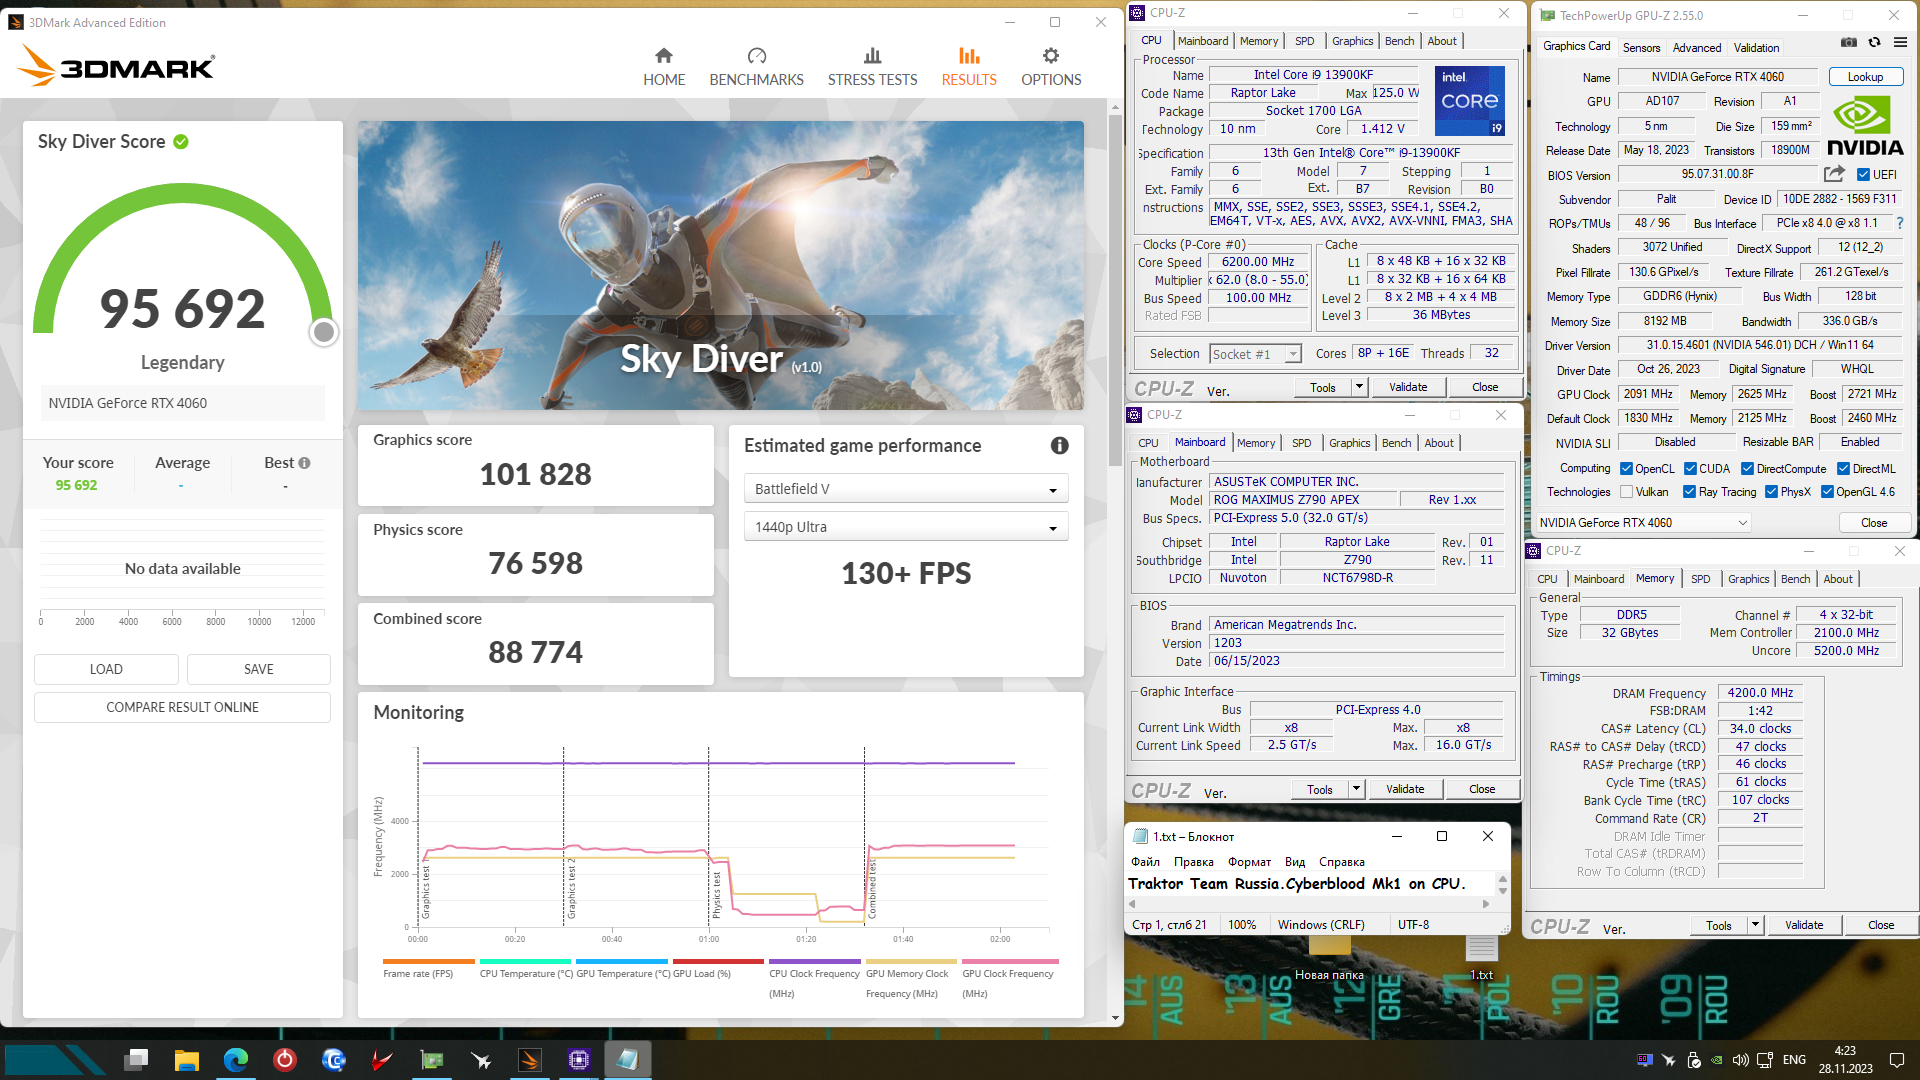Open the Notepad icon on the taskbar
1920x1080 pixels.
(628, 1059)
